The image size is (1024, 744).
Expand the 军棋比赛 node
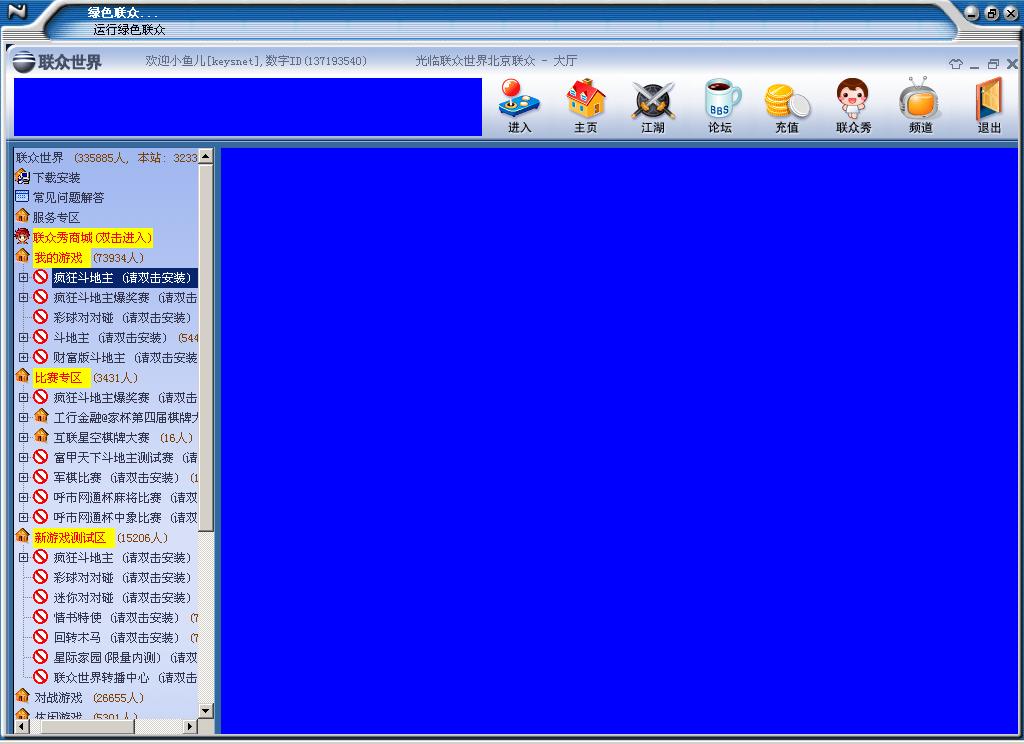click(x=24, y=477)
